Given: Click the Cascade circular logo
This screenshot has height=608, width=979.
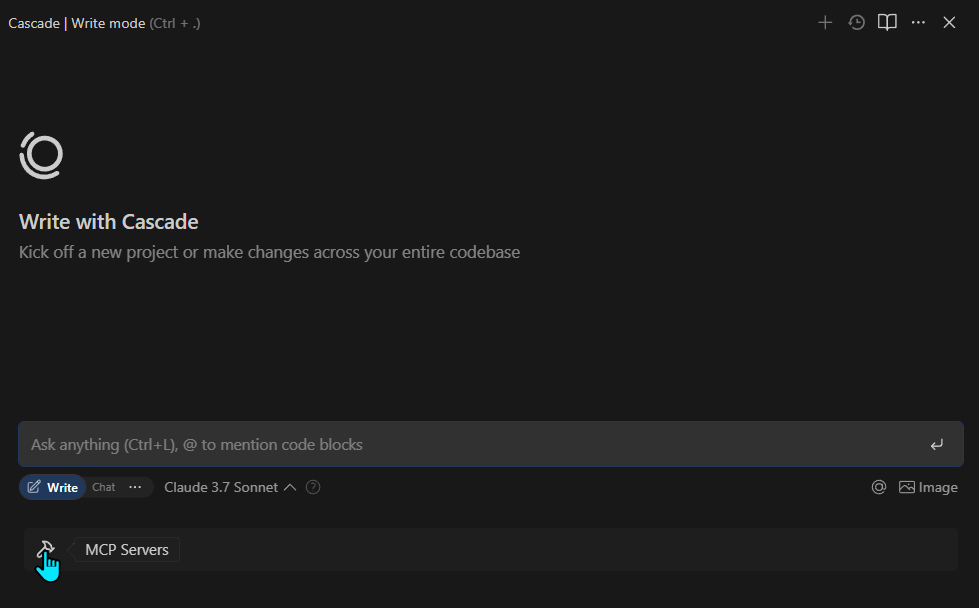Looking at the screenshot, I should tap(41, 155).
